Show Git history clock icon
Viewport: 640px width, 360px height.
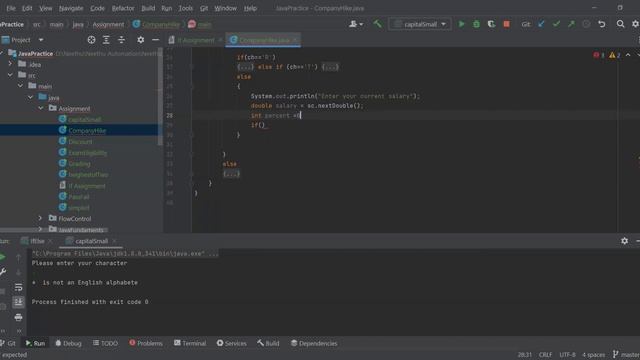[x=586, y=24]
